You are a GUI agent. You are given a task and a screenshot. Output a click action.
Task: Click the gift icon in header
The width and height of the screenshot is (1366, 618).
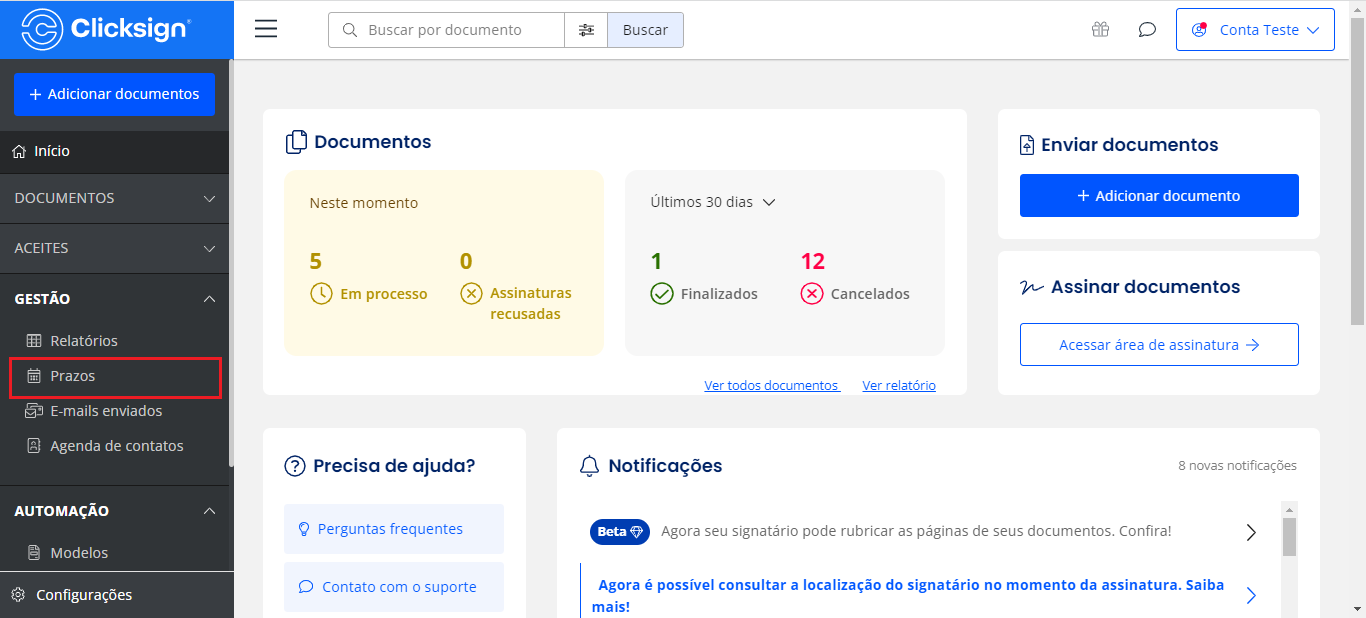[1100, 29]
